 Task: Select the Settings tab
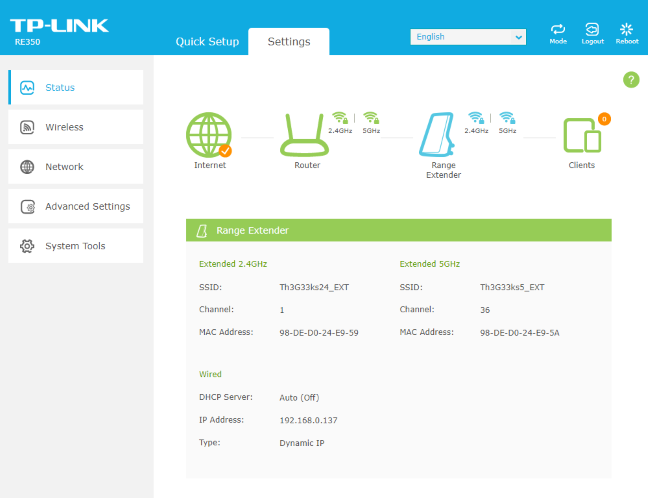[x=289, y=41]
